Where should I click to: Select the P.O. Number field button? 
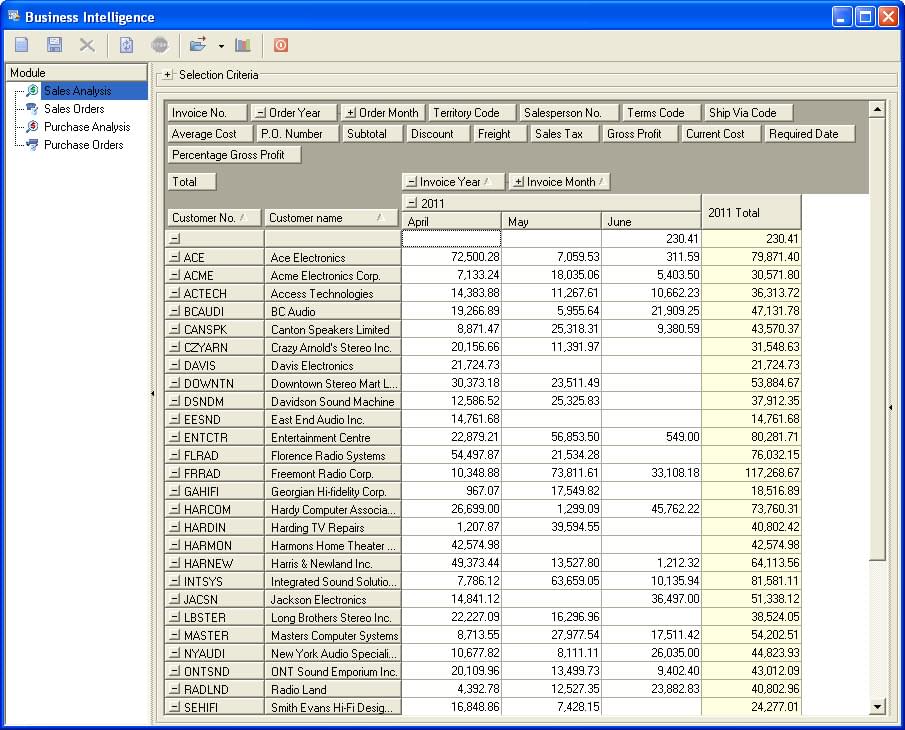tap(297, 134)
